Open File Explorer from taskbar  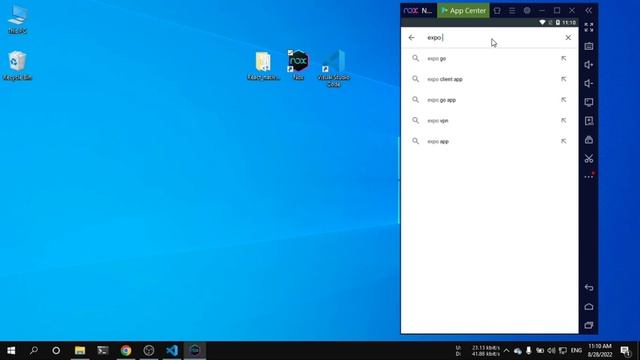tap(80, 350)
